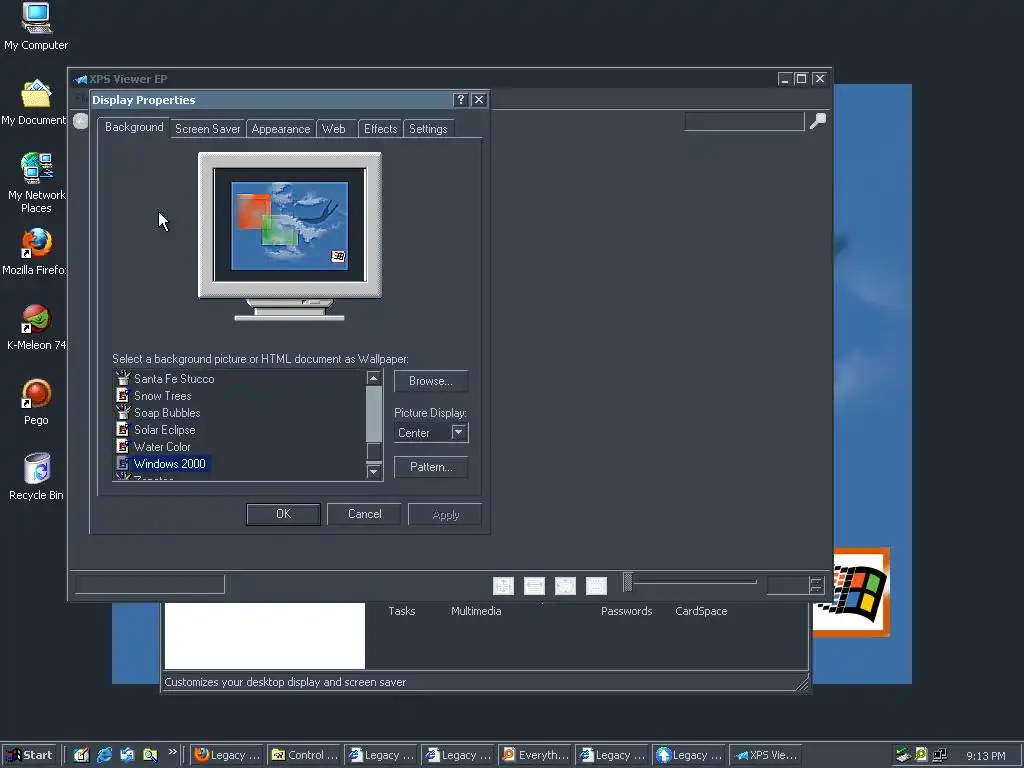Screen dimensions: 1024x768
Task: Select Santa Fe Stucco wallpaper
Action: [x=165, y=379]
